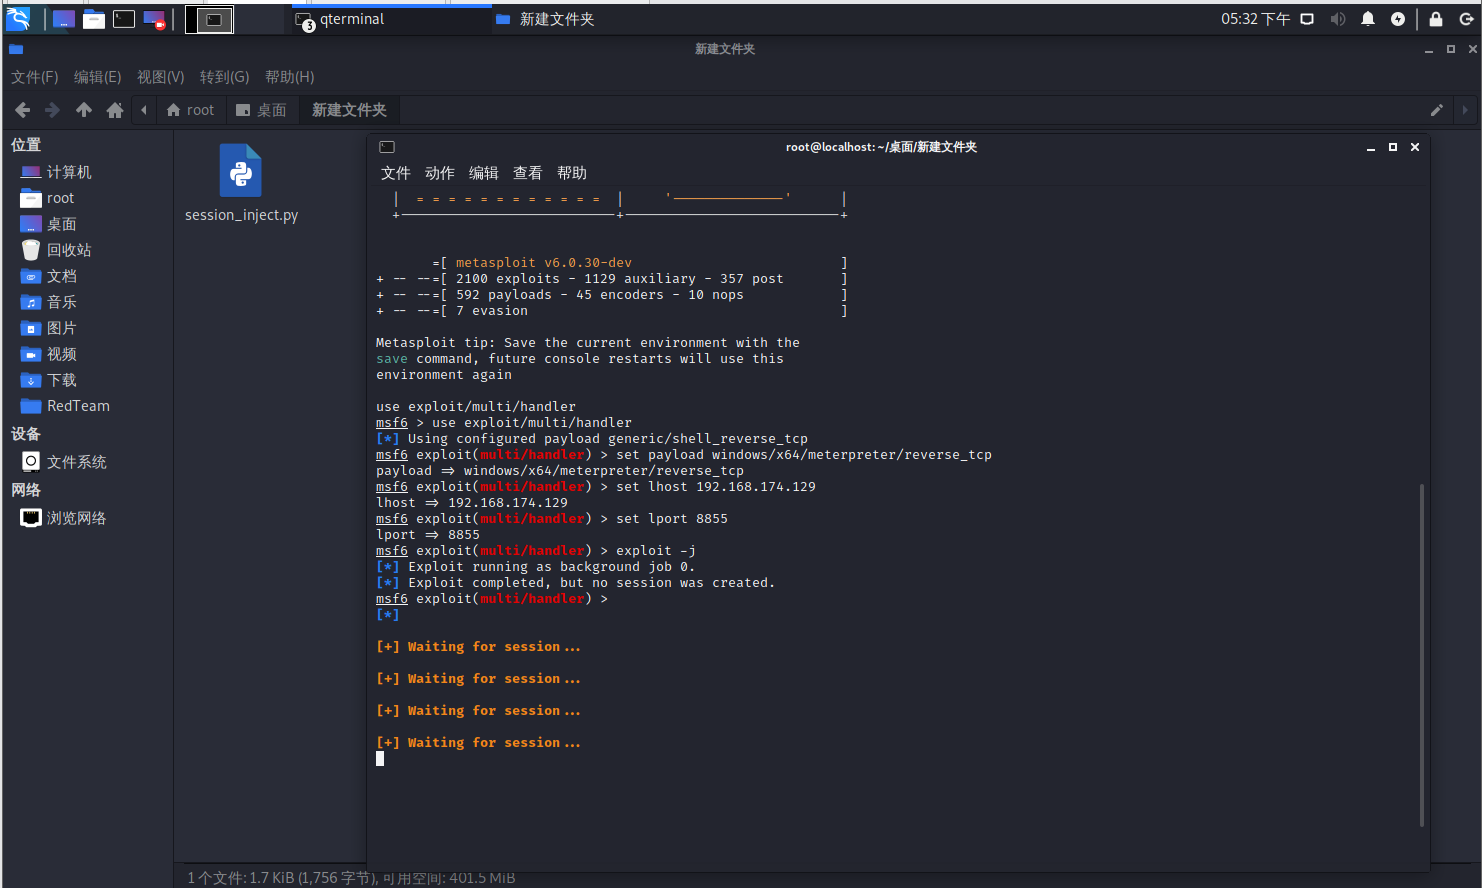Open the 转到(G) menu in the file manager
The width and height of the screenshot is (1482, 888).
[x=224, y=77]
